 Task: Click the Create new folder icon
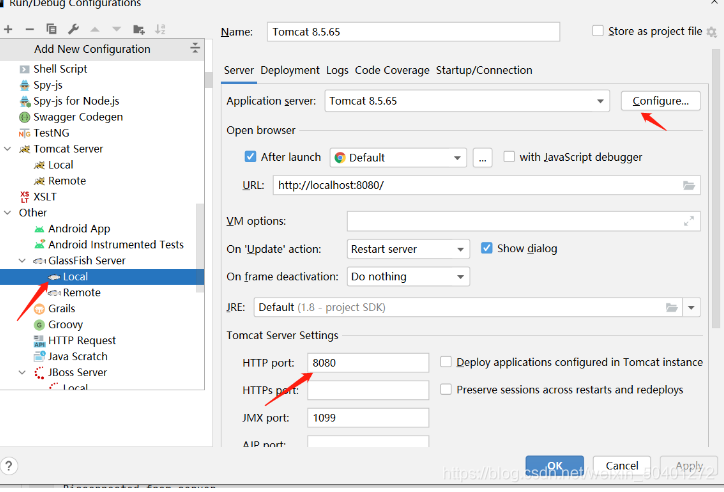(x=139, y=30)
